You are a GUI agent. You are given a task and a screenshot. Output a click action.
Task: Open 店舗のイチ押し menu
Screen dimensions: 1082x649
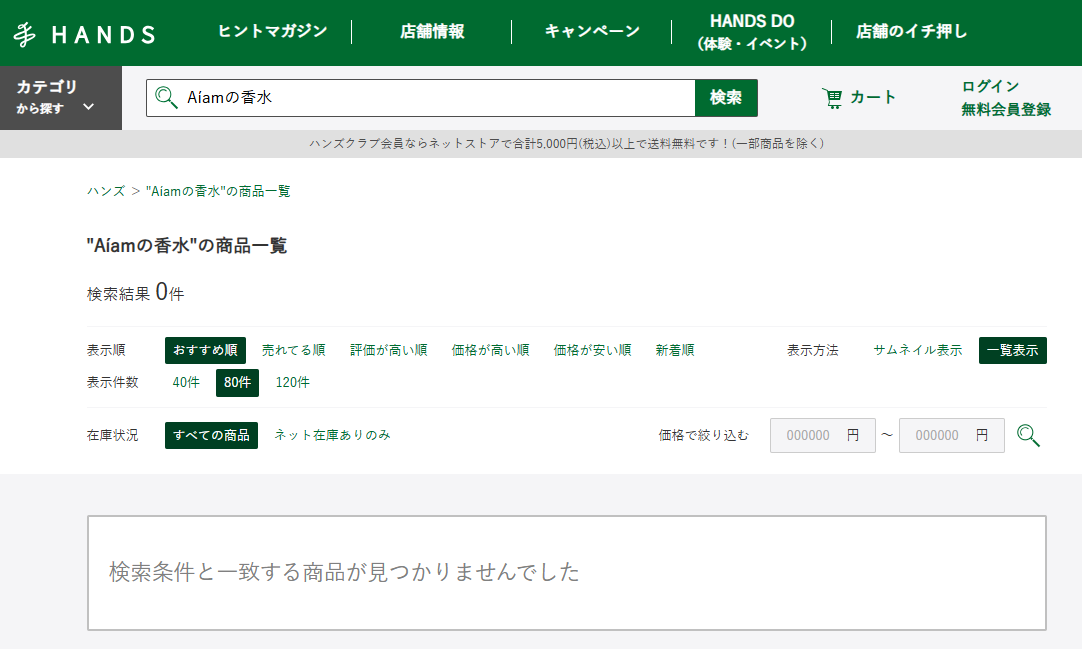[x=912, y=31]
